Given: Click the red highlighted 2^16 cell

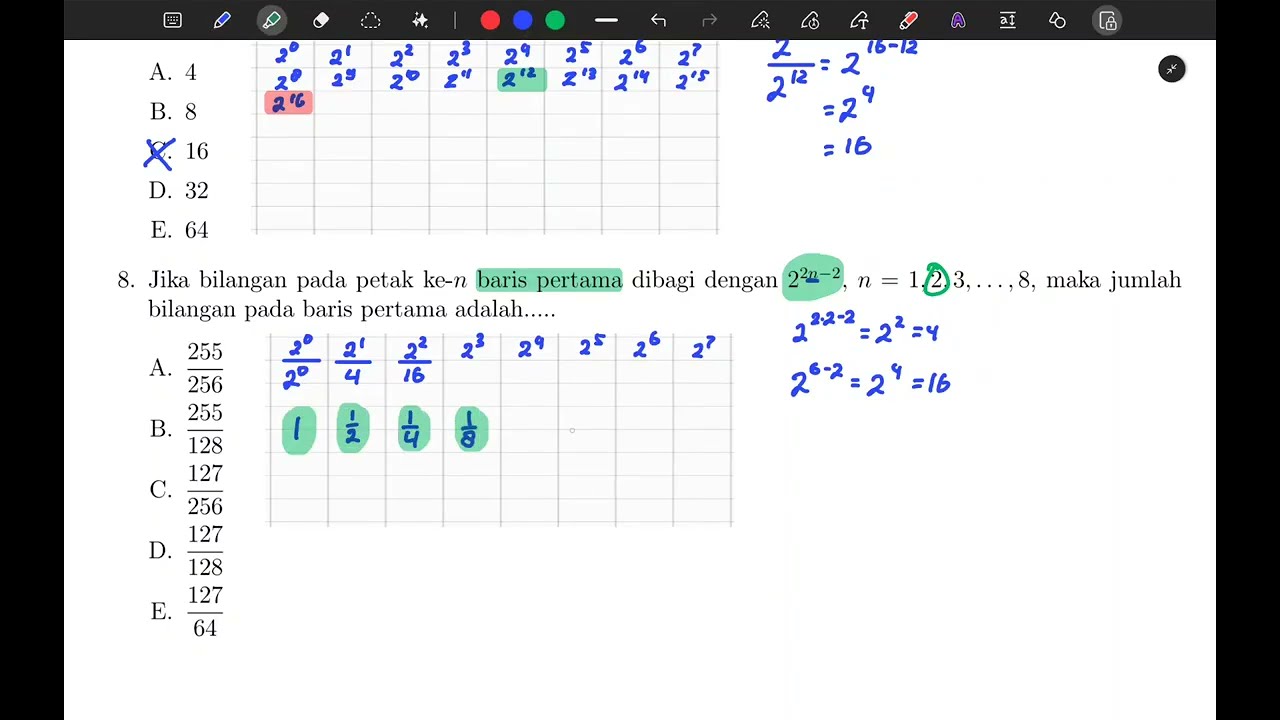Looking at the screenshot, I should pyautogui.click(x=288, y=102).
